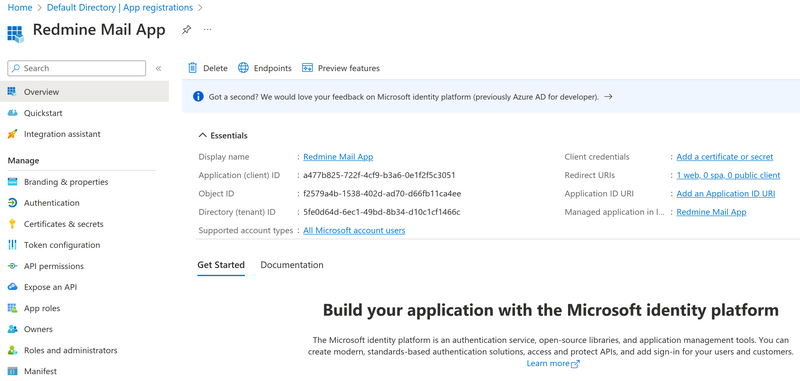
Task: Switch to the Documentation tab
Action: tap(292, 265)
